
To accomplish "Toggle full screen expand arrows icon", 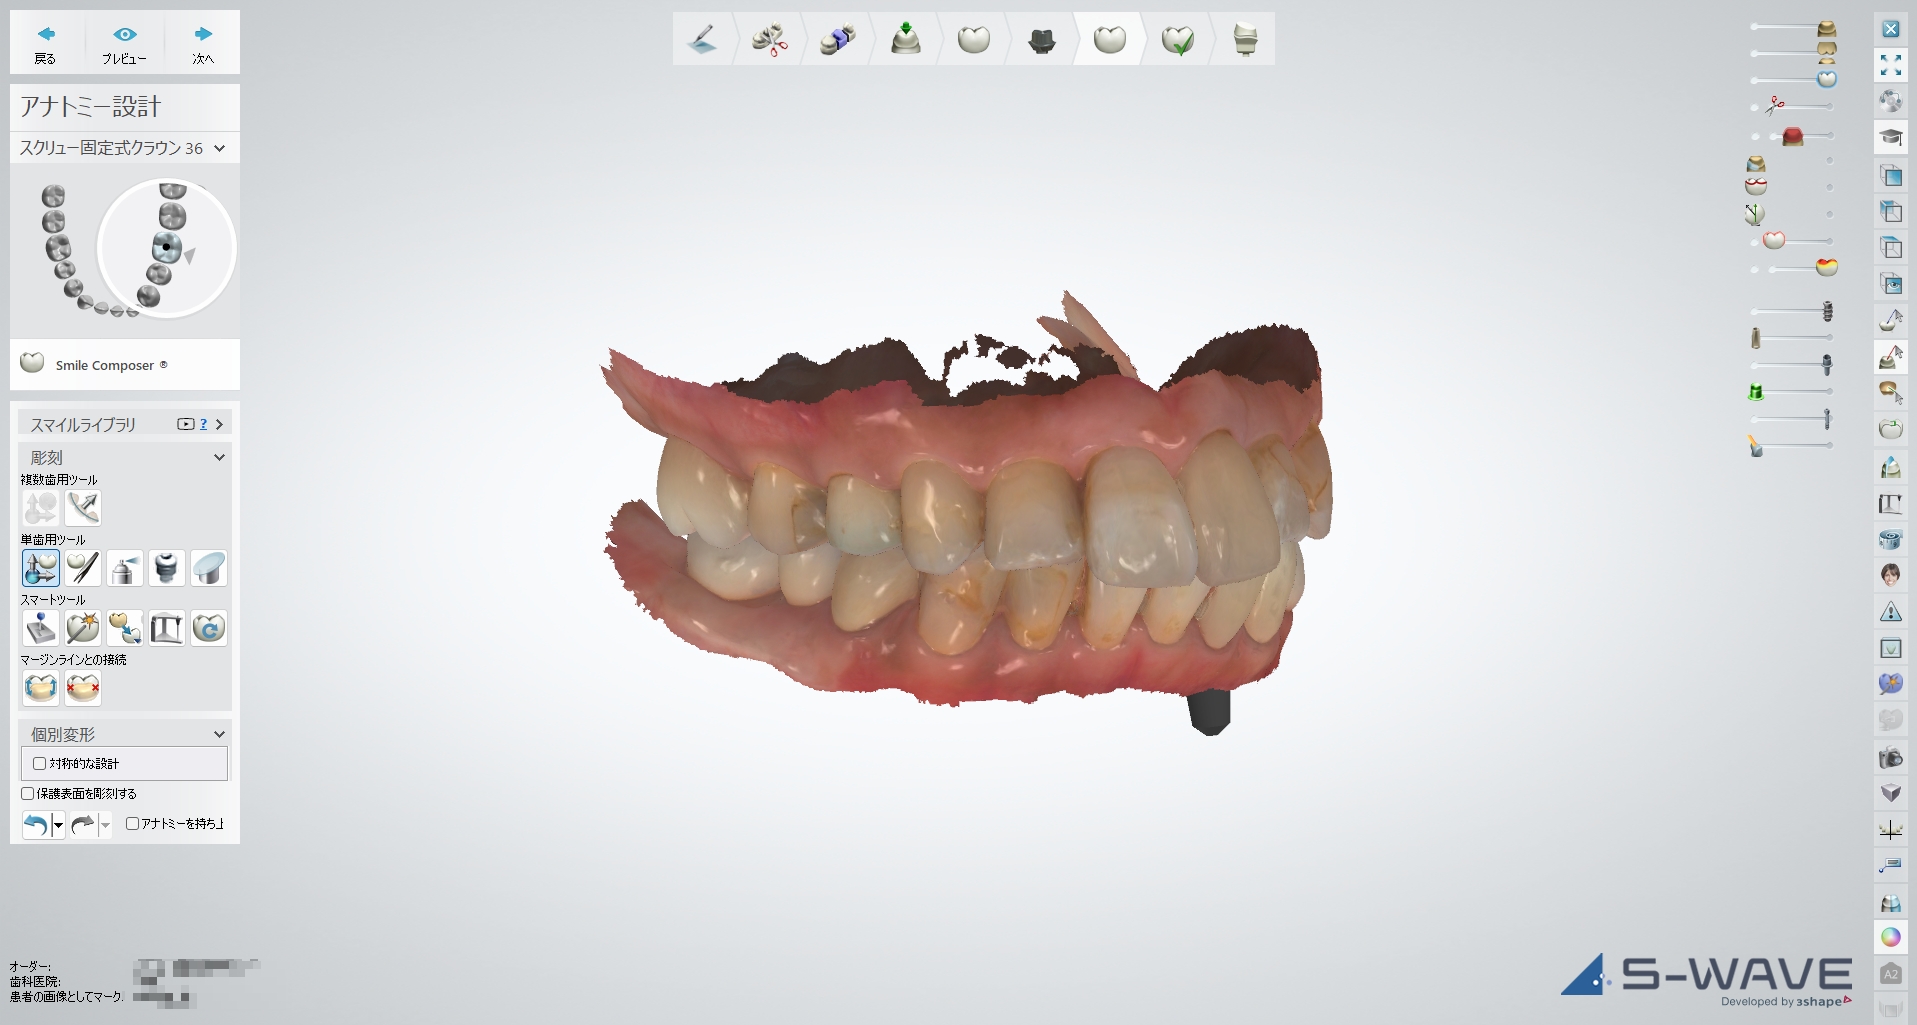I will click(1891, 65).
